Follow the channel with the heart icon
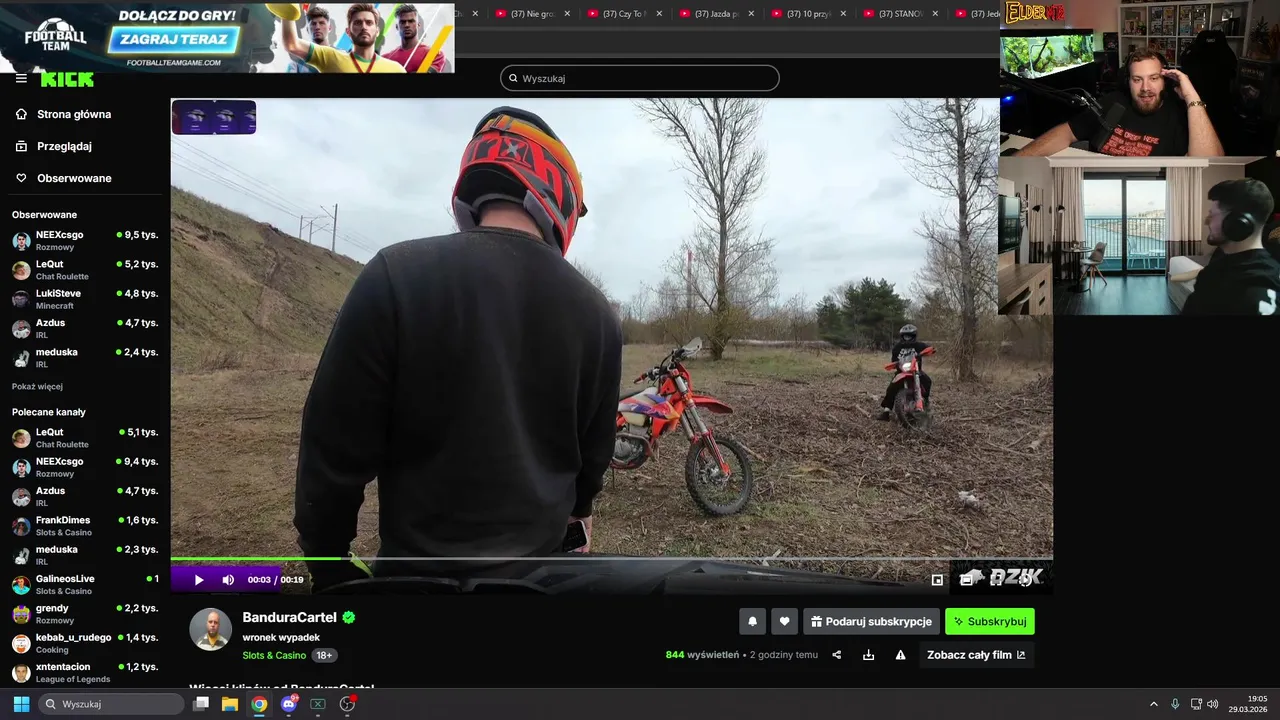 [785, 621]
